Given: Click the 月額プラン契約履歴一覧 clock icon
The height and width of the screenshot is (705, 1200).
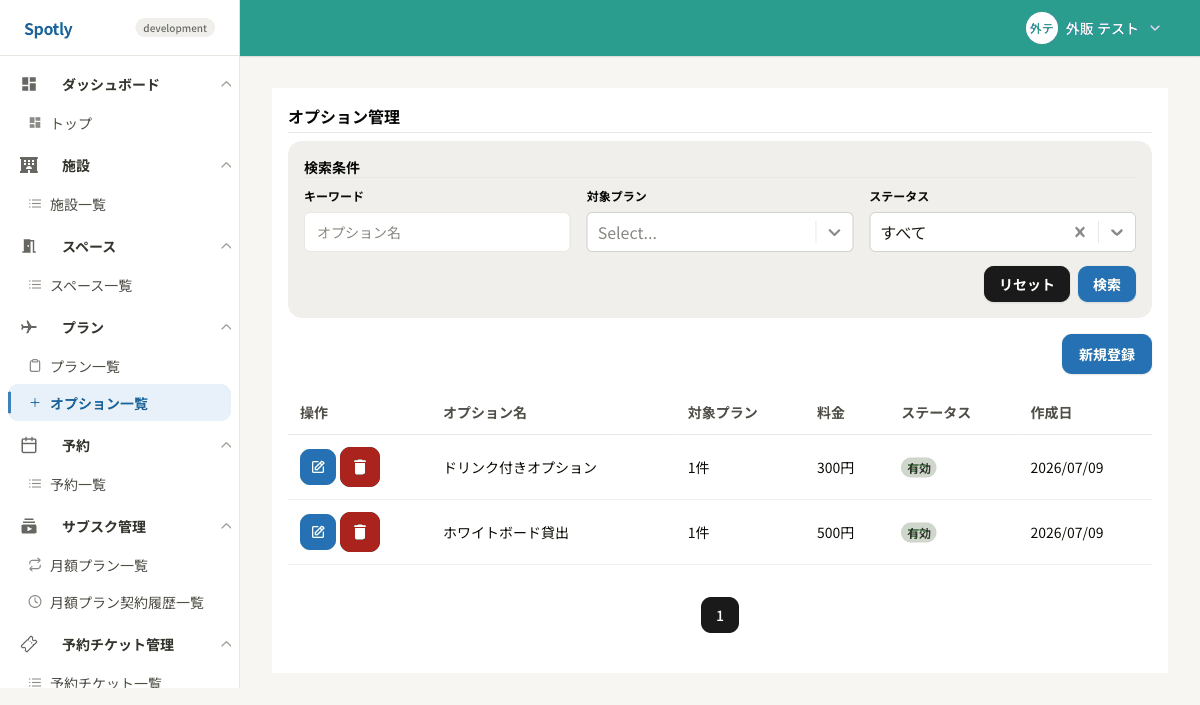Looking at the screenshot, I should 35,602.
